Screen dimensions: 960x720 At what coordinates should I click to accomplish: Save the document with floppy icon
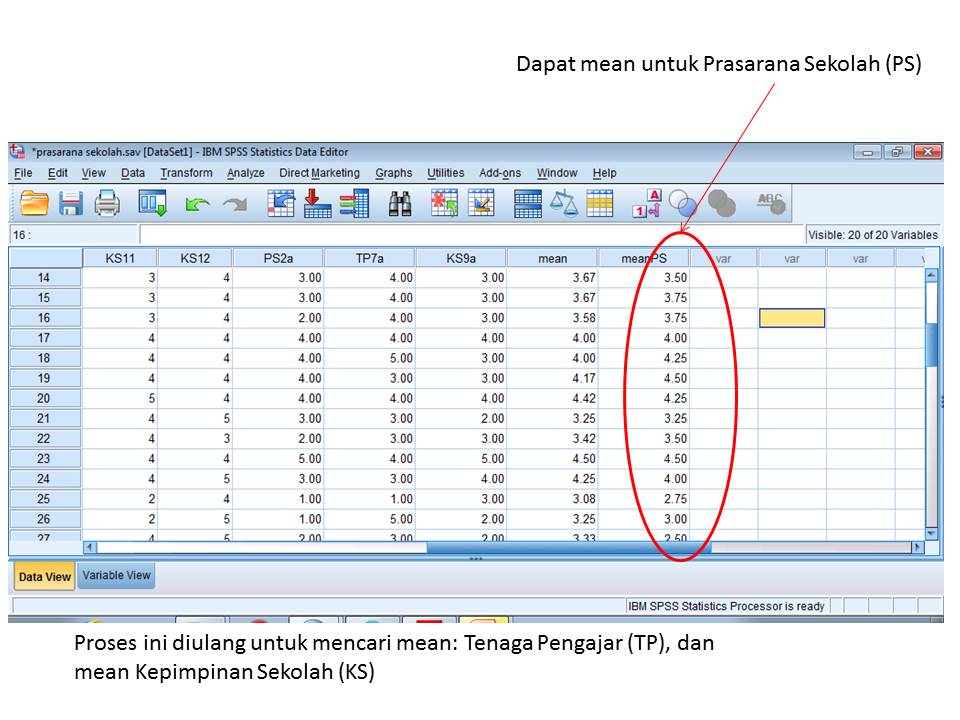click(70, 203)
